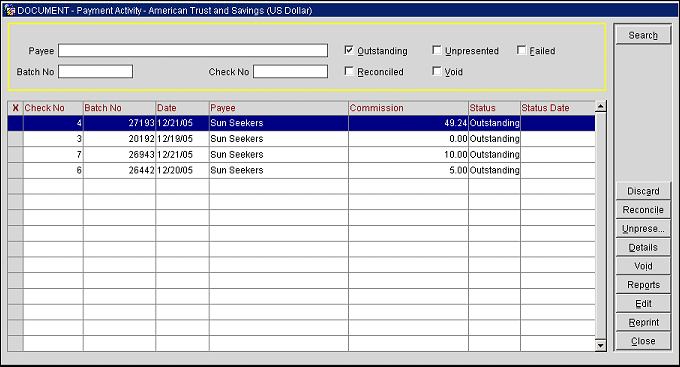Click the Reports button

pyautogui.click(x=643, y=285)
